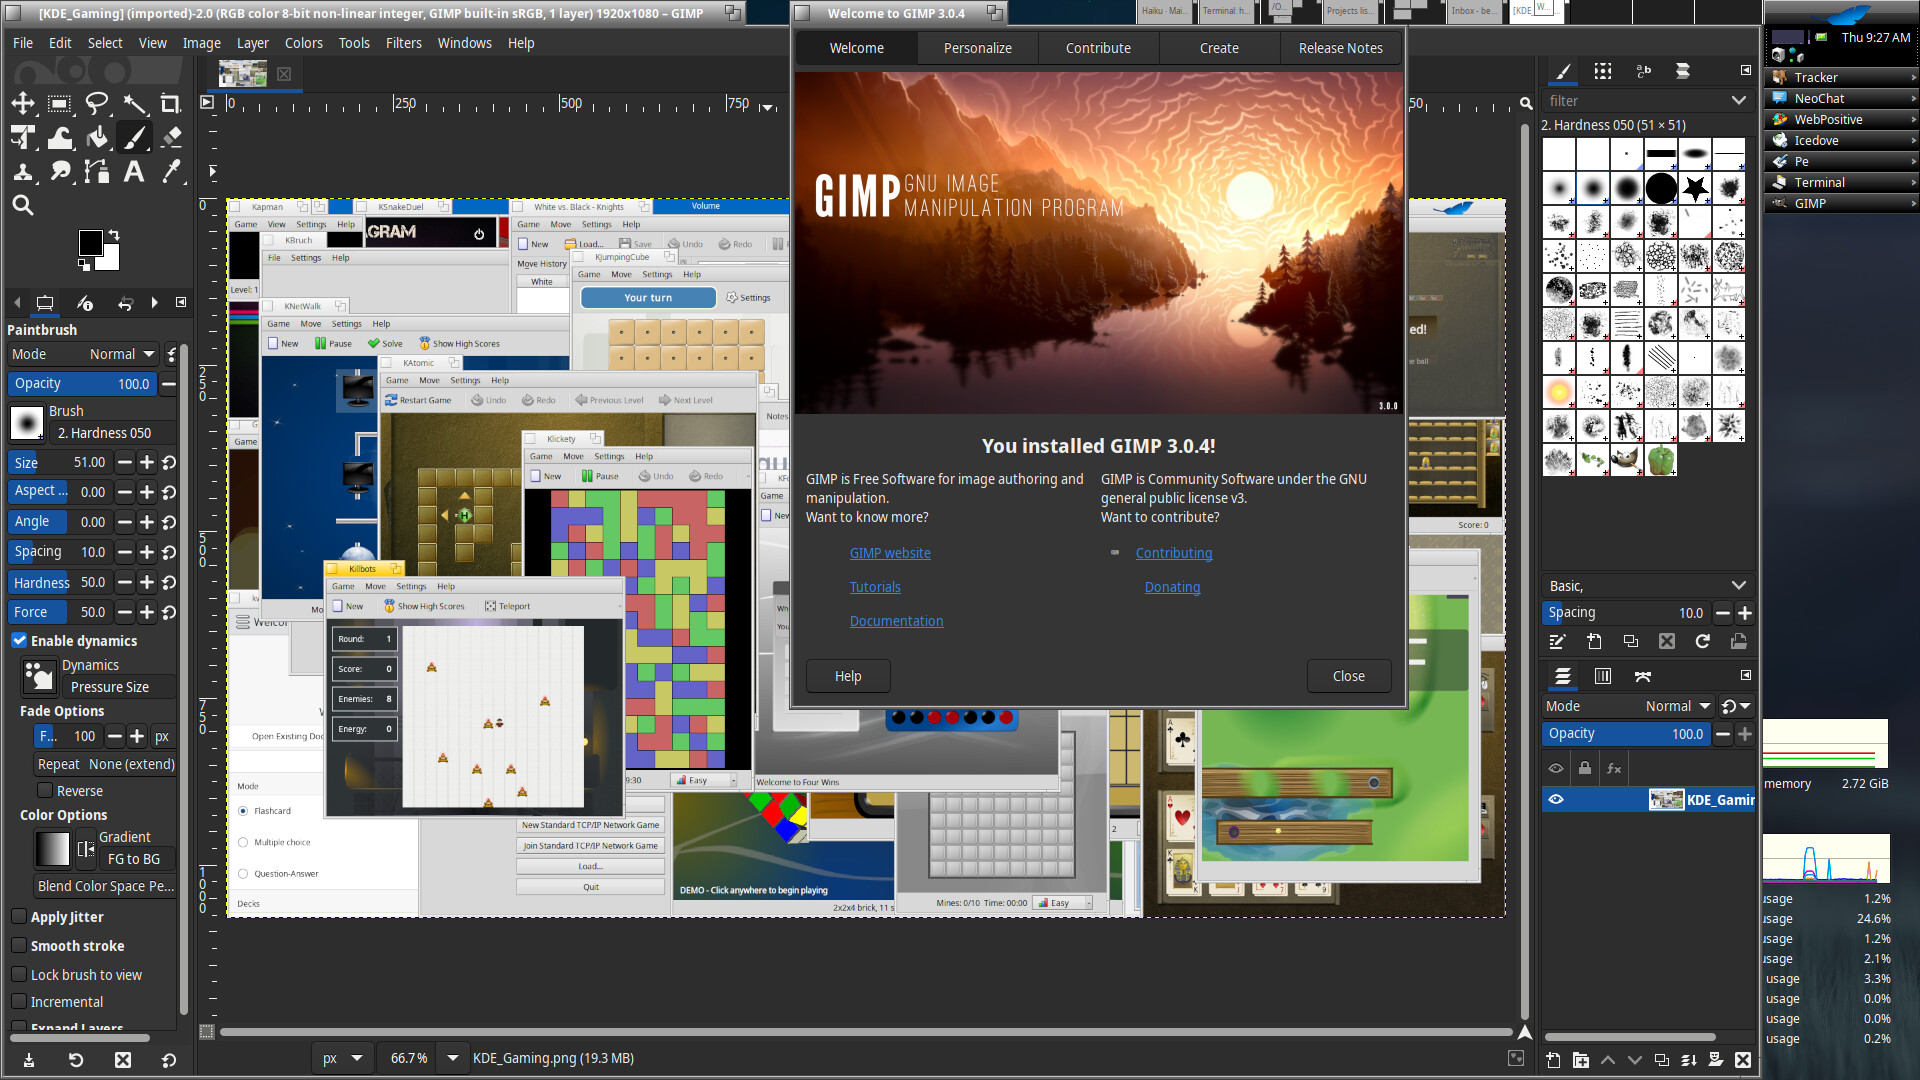Viewport: 1920px width, 1080px height.
Task: Open the Filters menu
Action: click(x=403, y=43)
